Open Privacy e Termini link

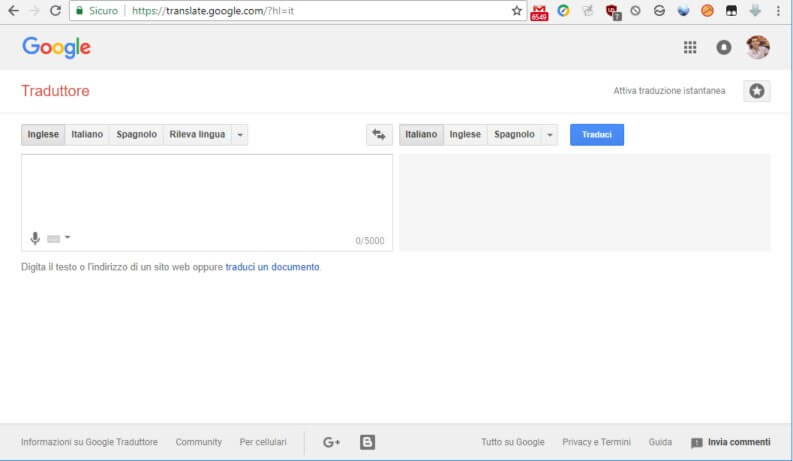pos(596,442)
